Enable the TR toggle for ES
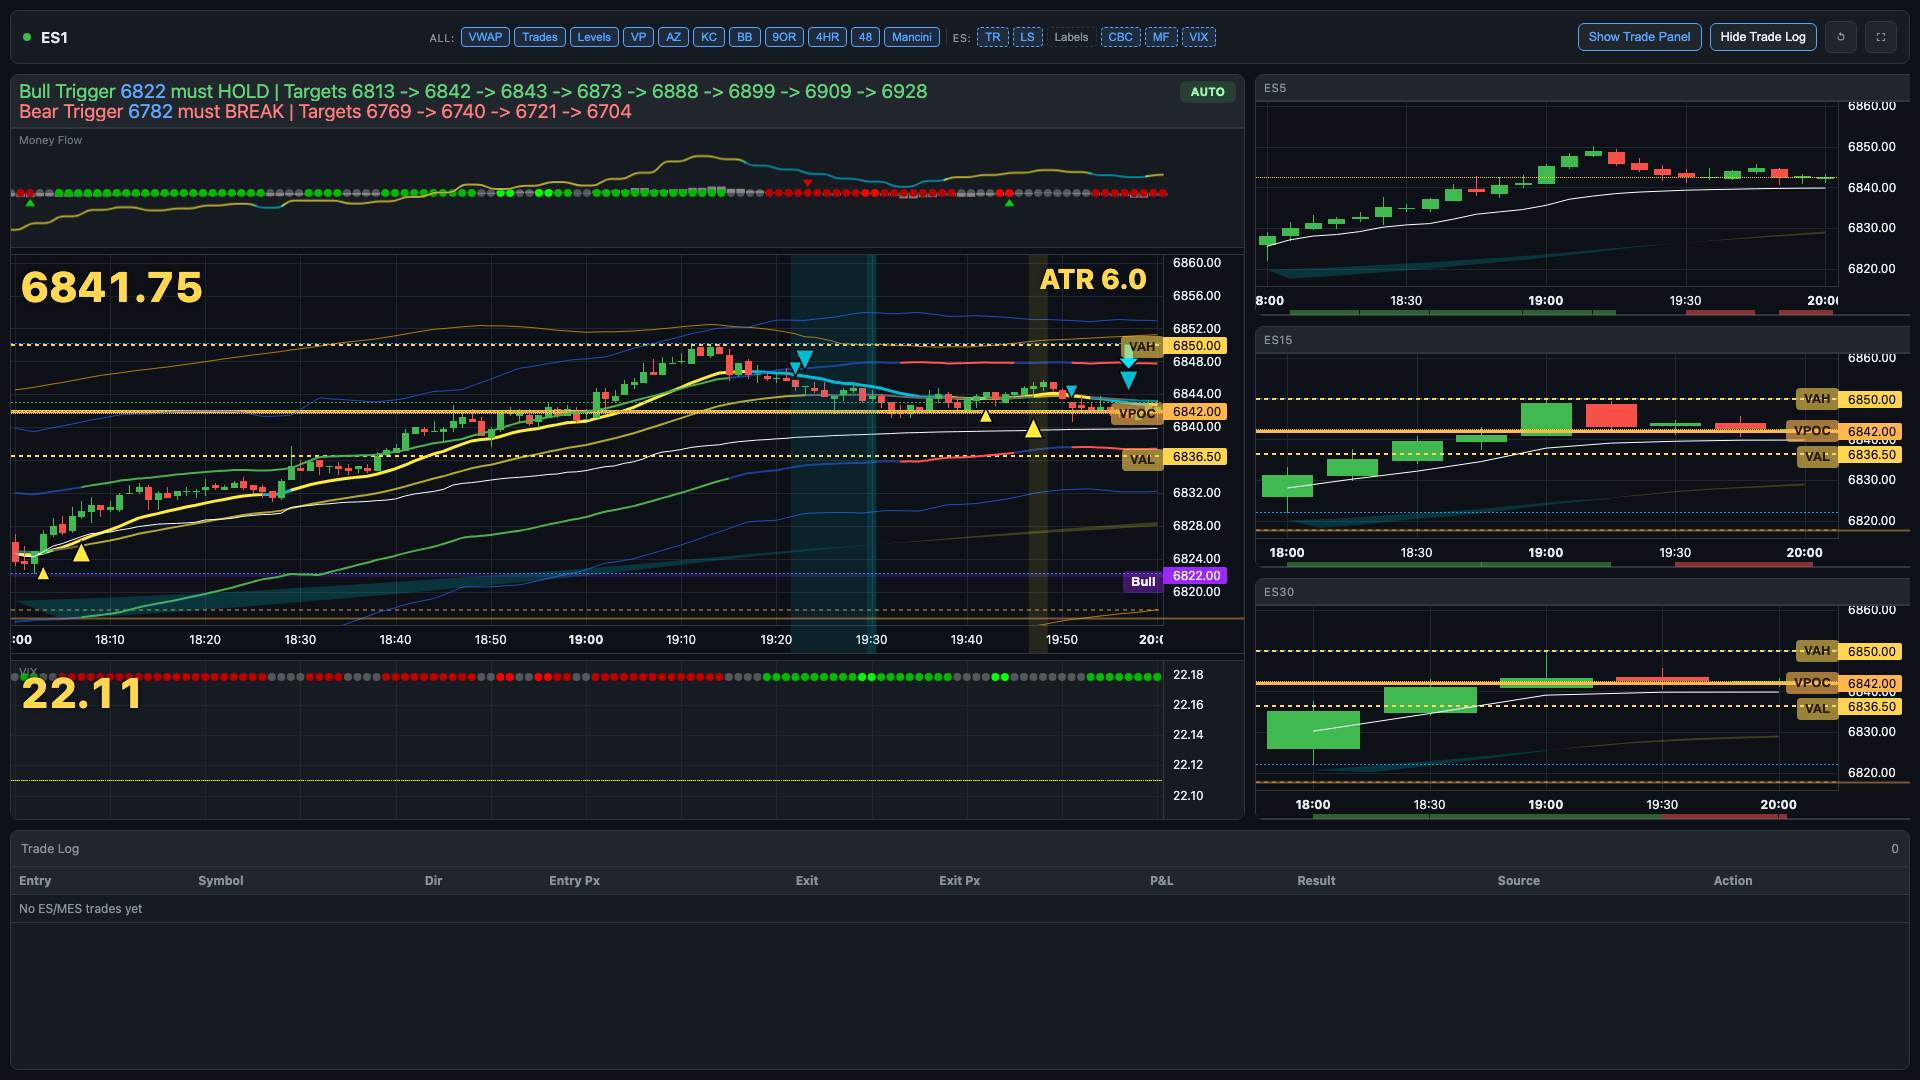1920x1080 pixels. (x=992, y=36)
